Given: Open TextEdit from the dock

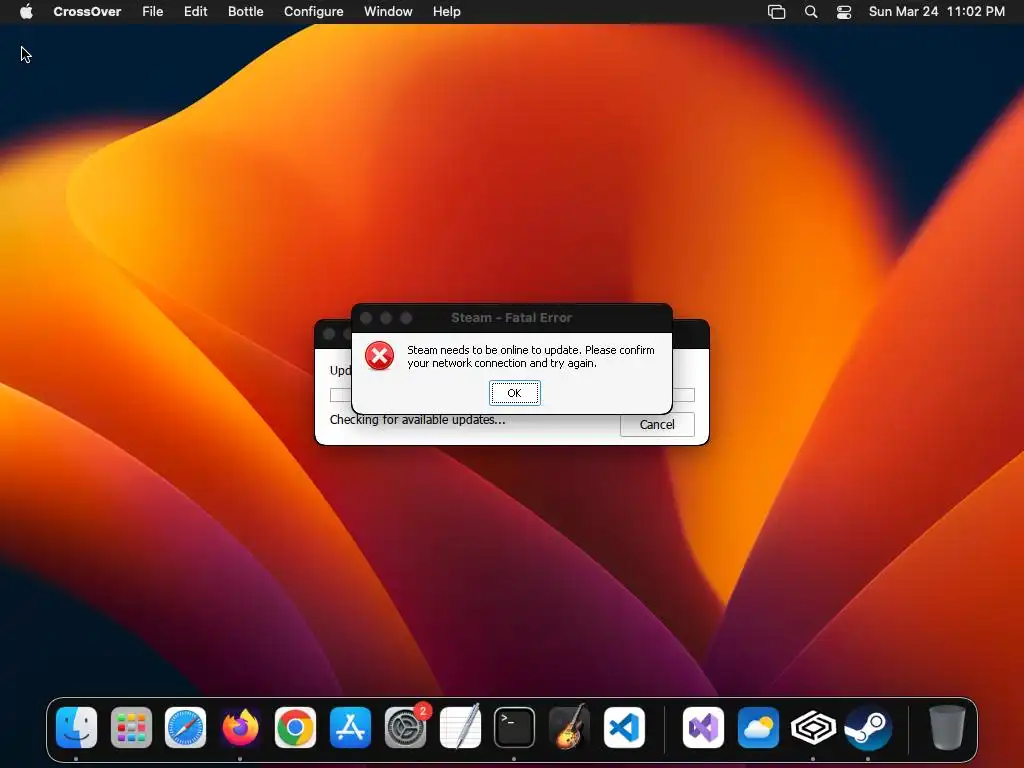Looking at the screenshot, I should (460, 728).
